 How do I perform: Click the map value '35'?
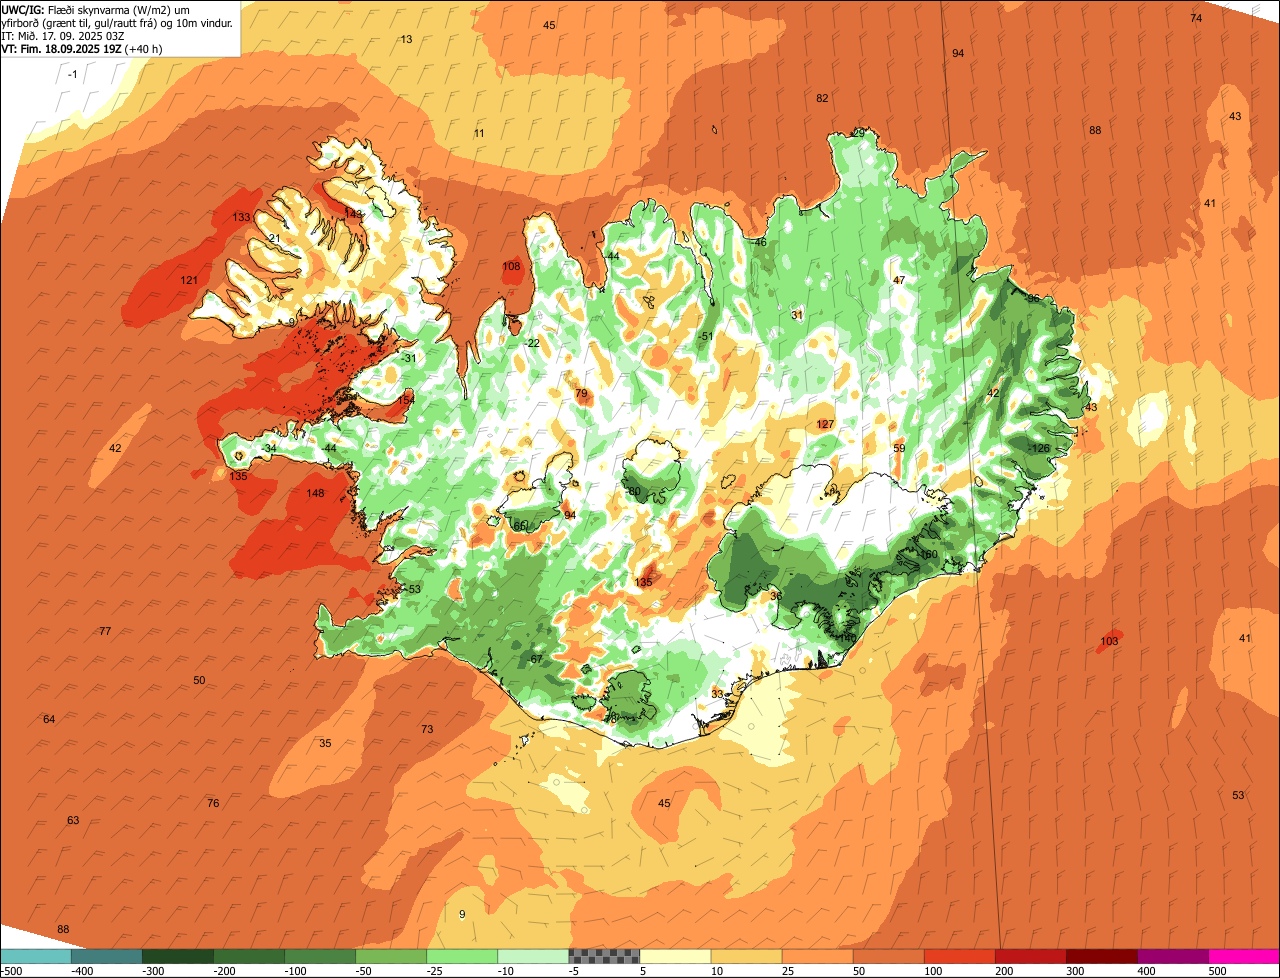(x=325, y=743)
